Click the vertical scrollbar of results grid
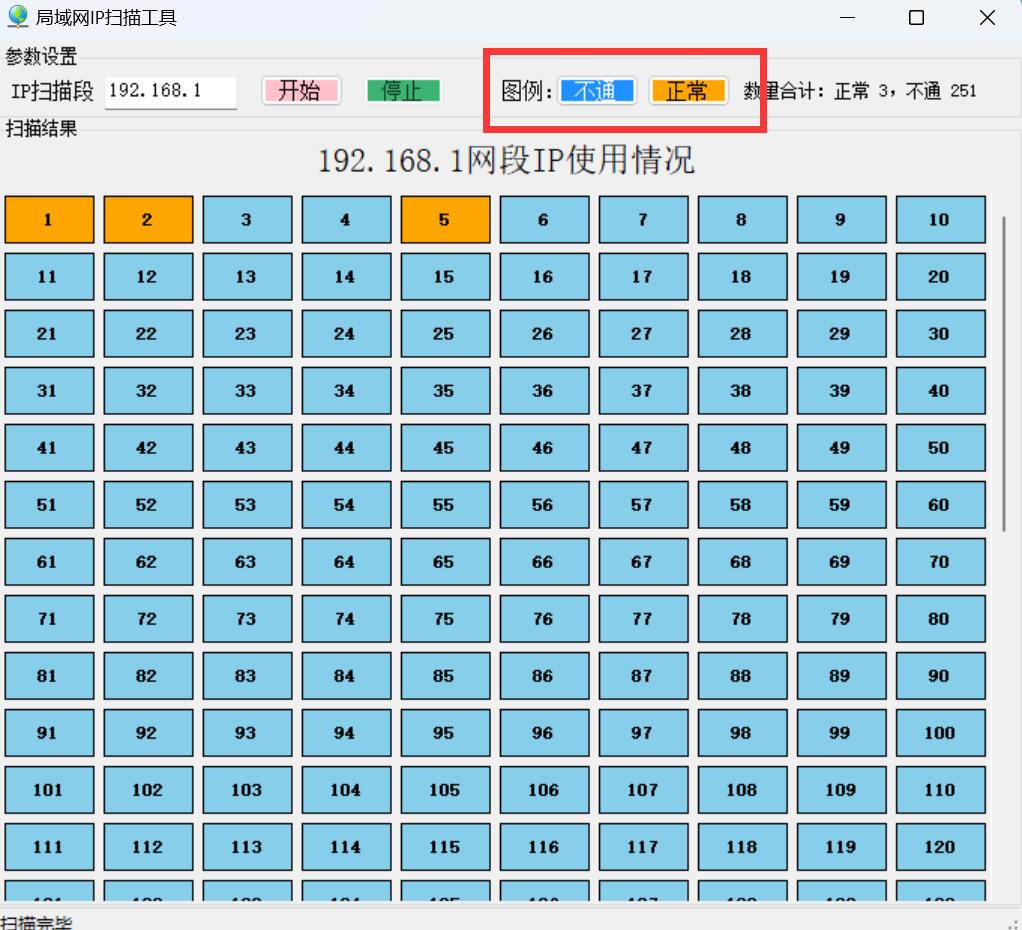The width and height of the screenshot is (1022, 930). coord(1004,370)
